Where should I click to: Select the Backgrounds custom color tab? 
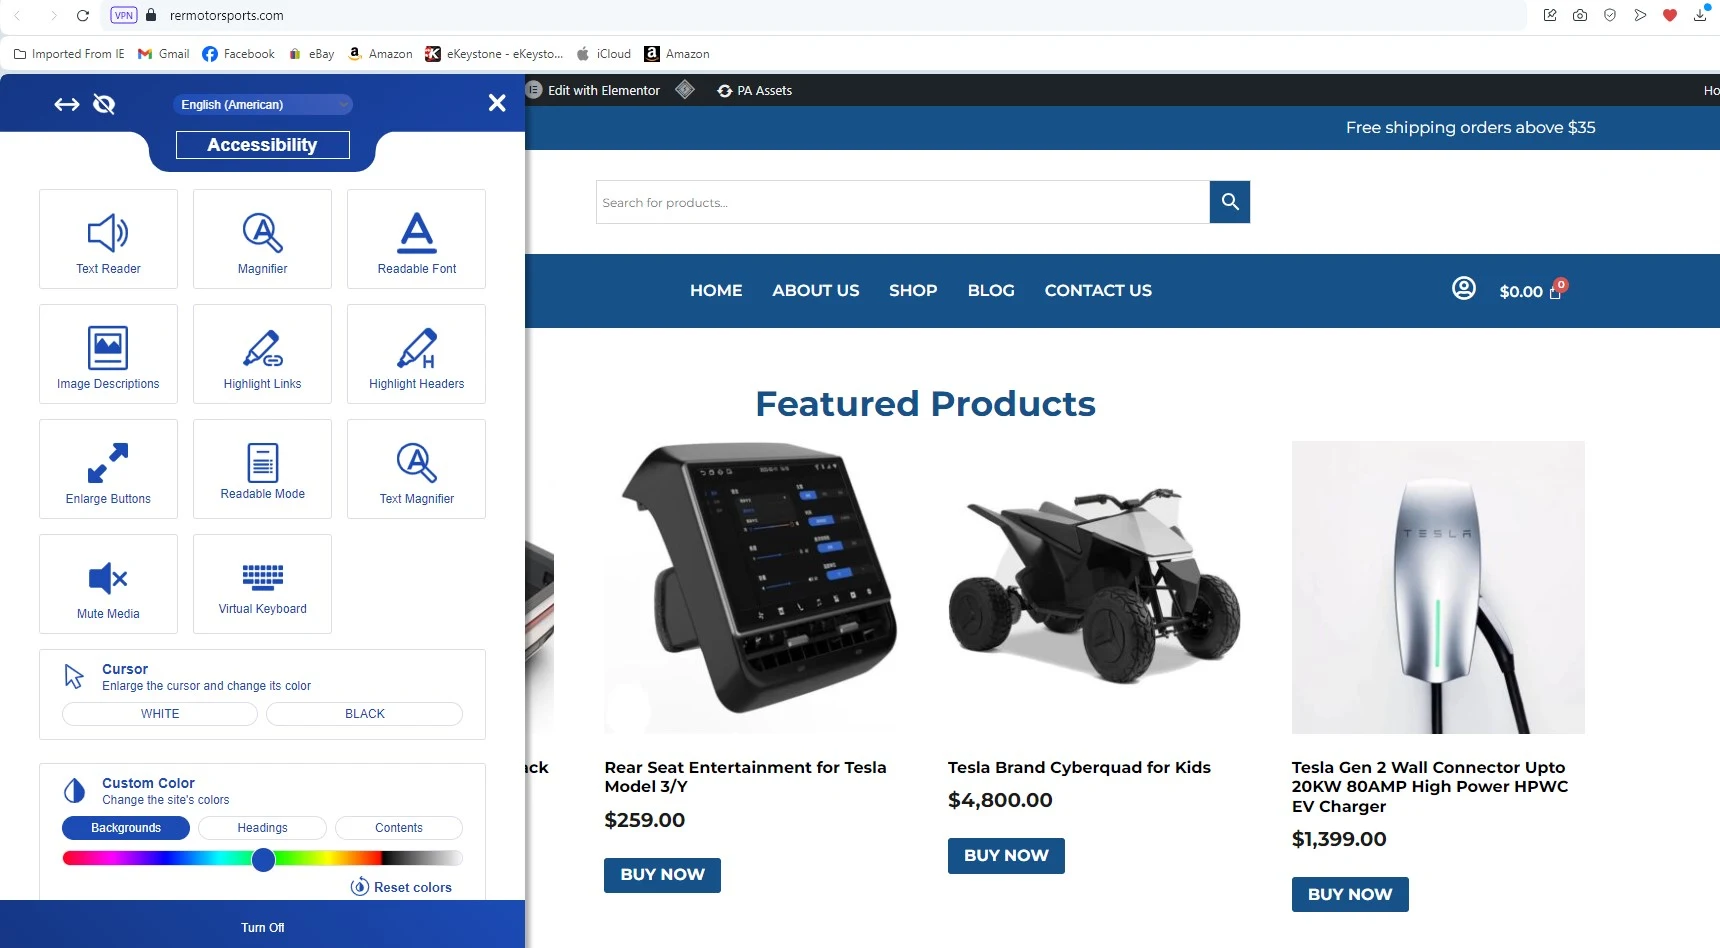pyautogui.click(x=126, y=828)
